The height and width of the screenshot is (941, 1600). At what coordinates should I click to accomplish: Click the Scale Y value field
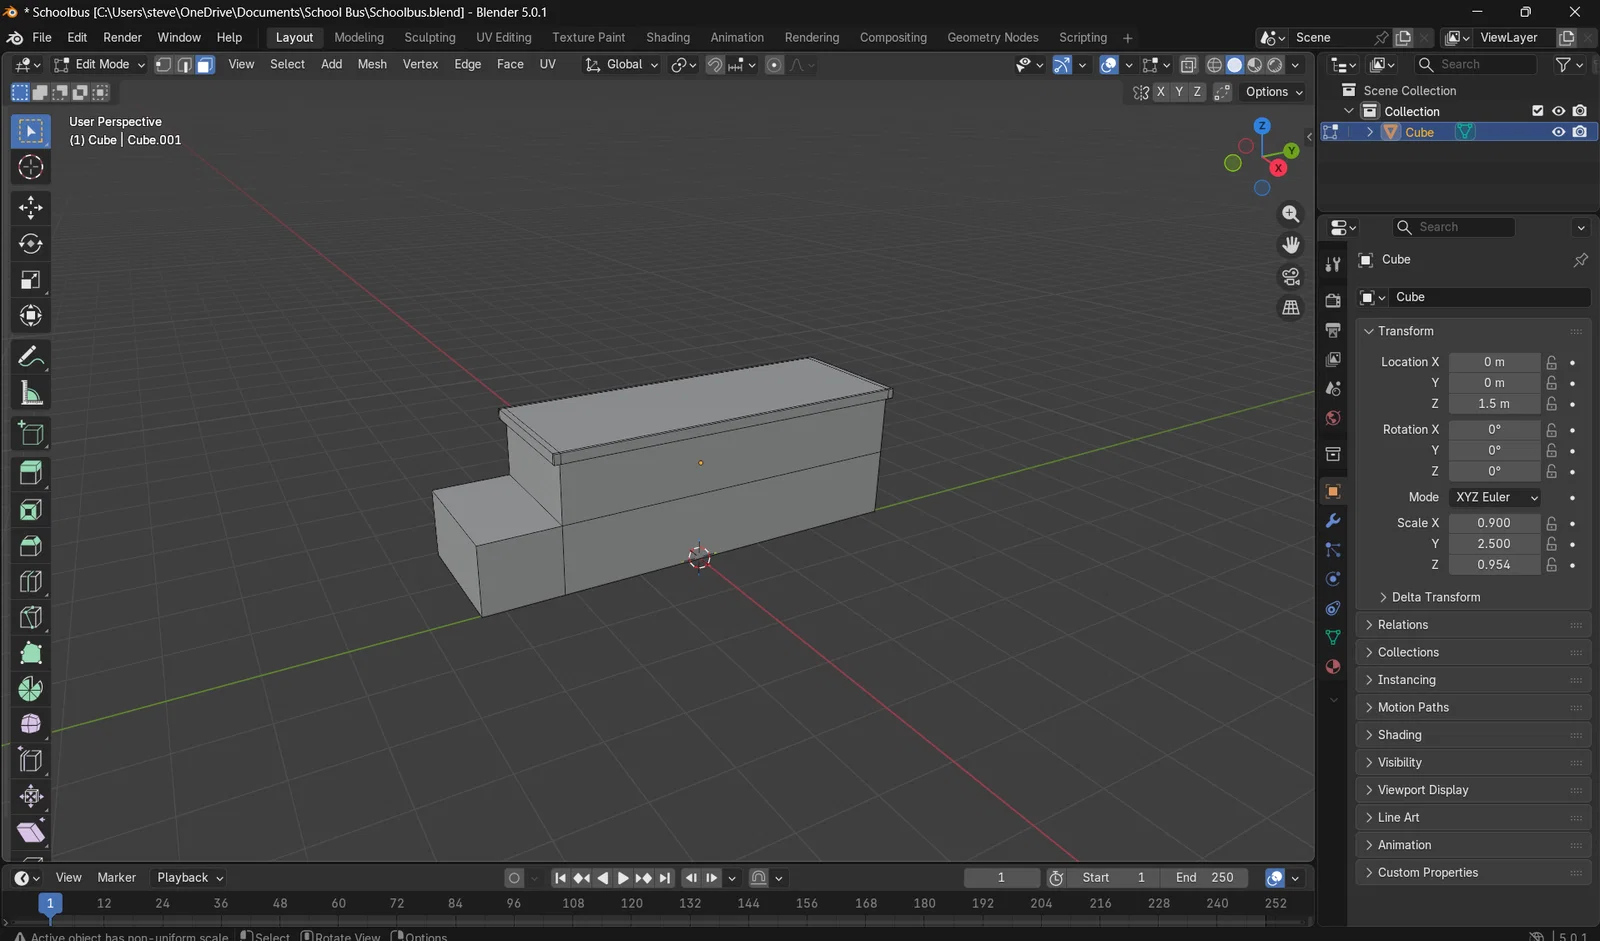1493,544
